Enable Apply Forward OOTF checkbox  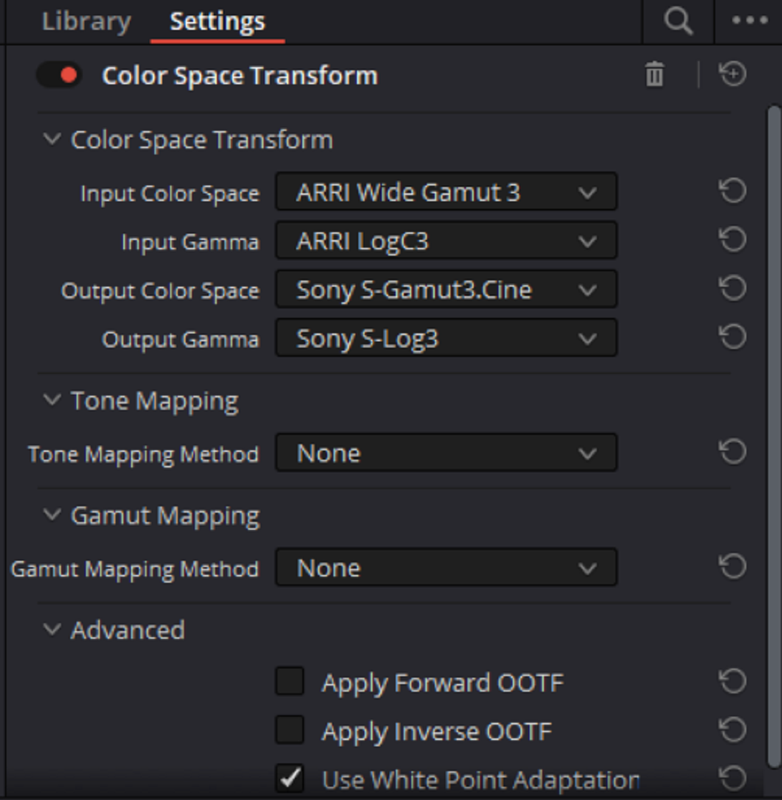(290, 681)
